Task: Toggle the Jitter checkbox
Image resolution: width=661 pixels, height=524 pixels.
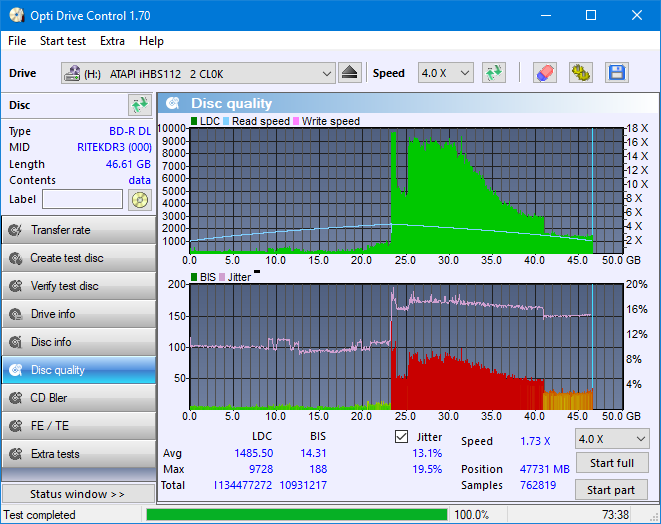Action: [401, 437]
